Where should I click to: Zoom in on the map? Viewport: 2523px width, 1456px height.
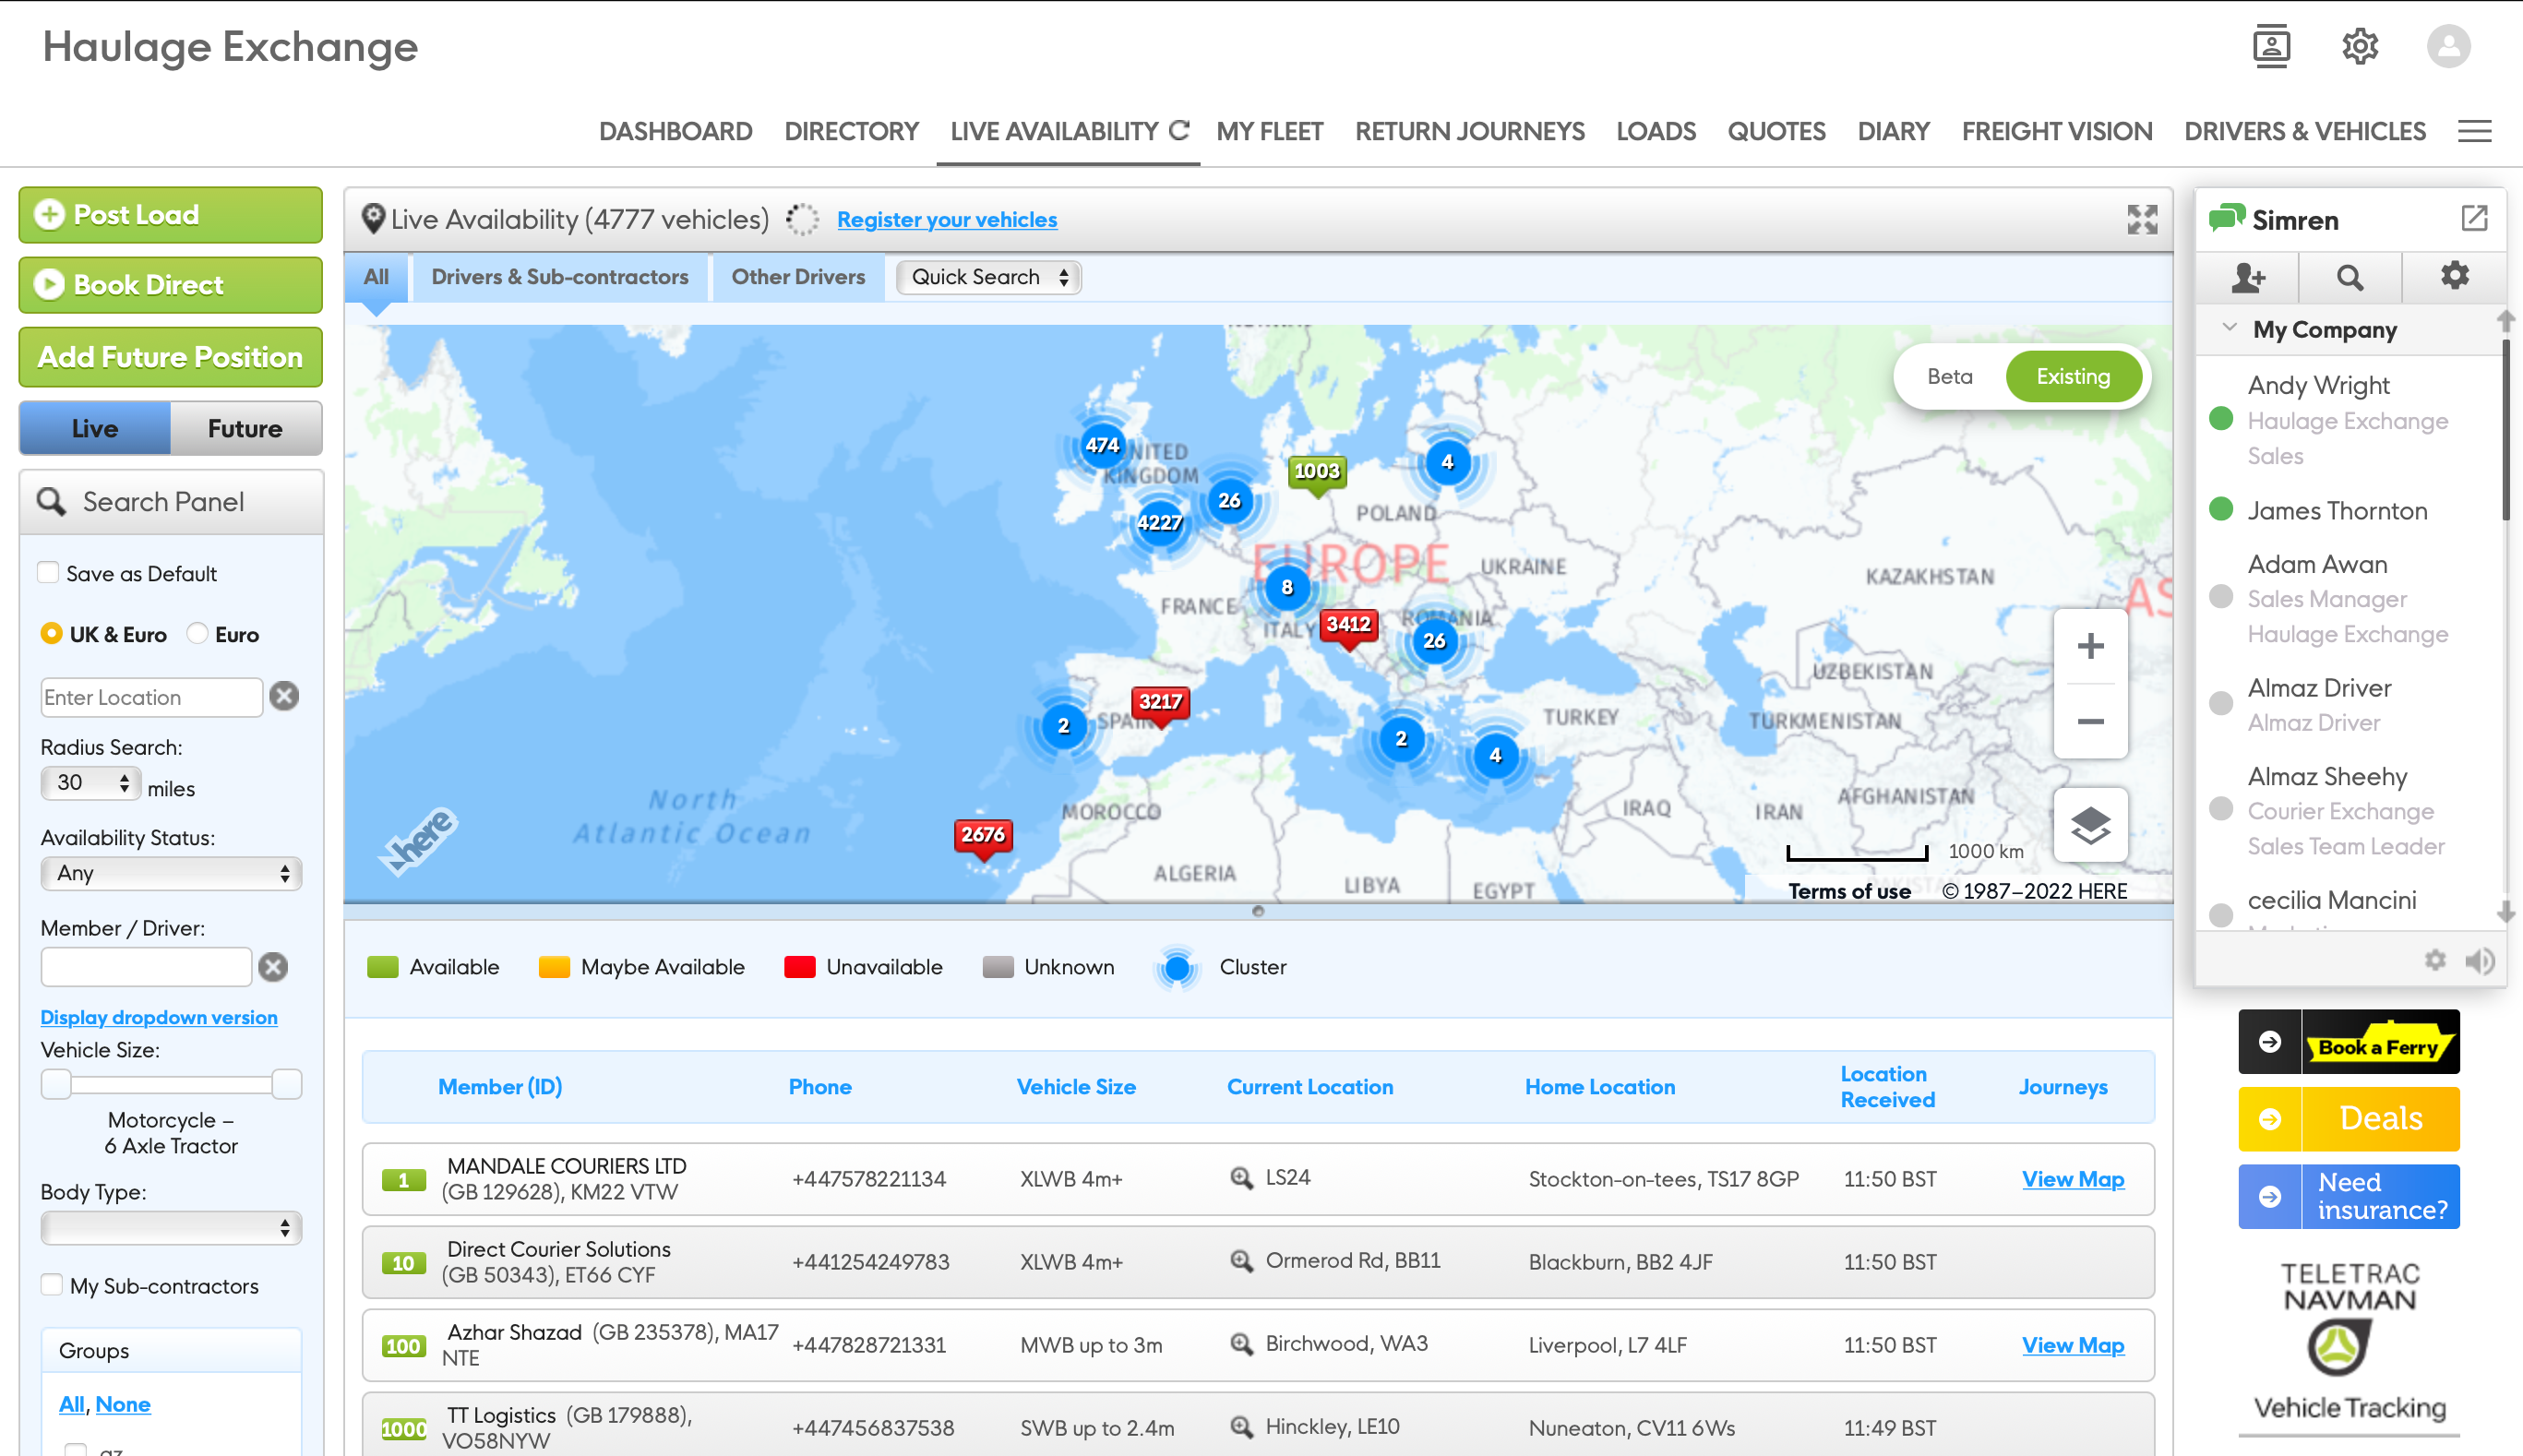coord(2090,646)
